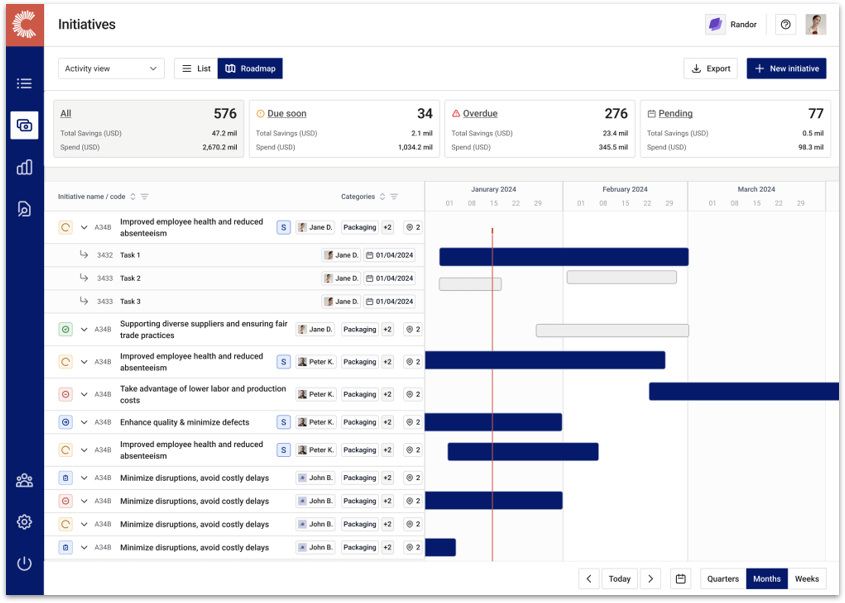Open the team members icon in sidebar
845x603 pixels.
click(x=24, y=481)
